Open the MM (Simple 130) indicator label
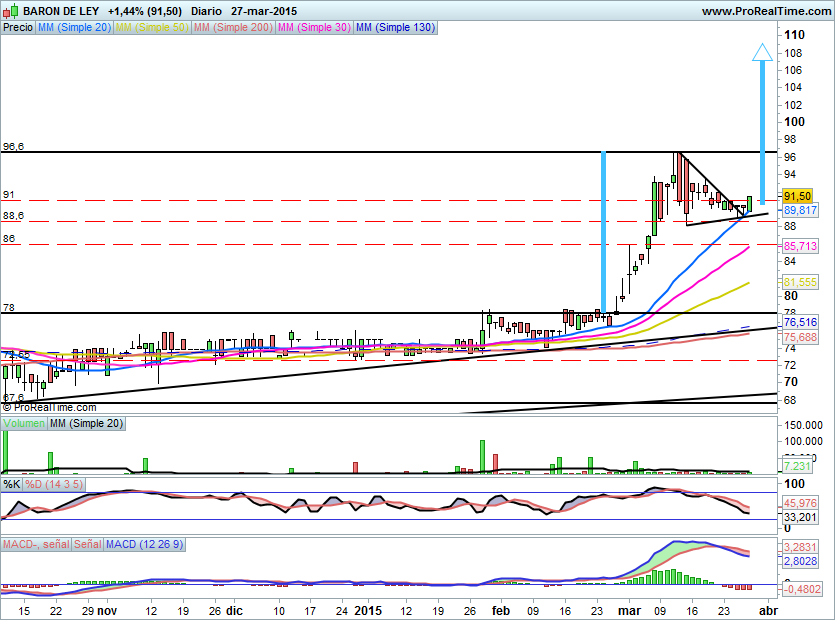The image size is (835, 620). click(x=395, y=28)
